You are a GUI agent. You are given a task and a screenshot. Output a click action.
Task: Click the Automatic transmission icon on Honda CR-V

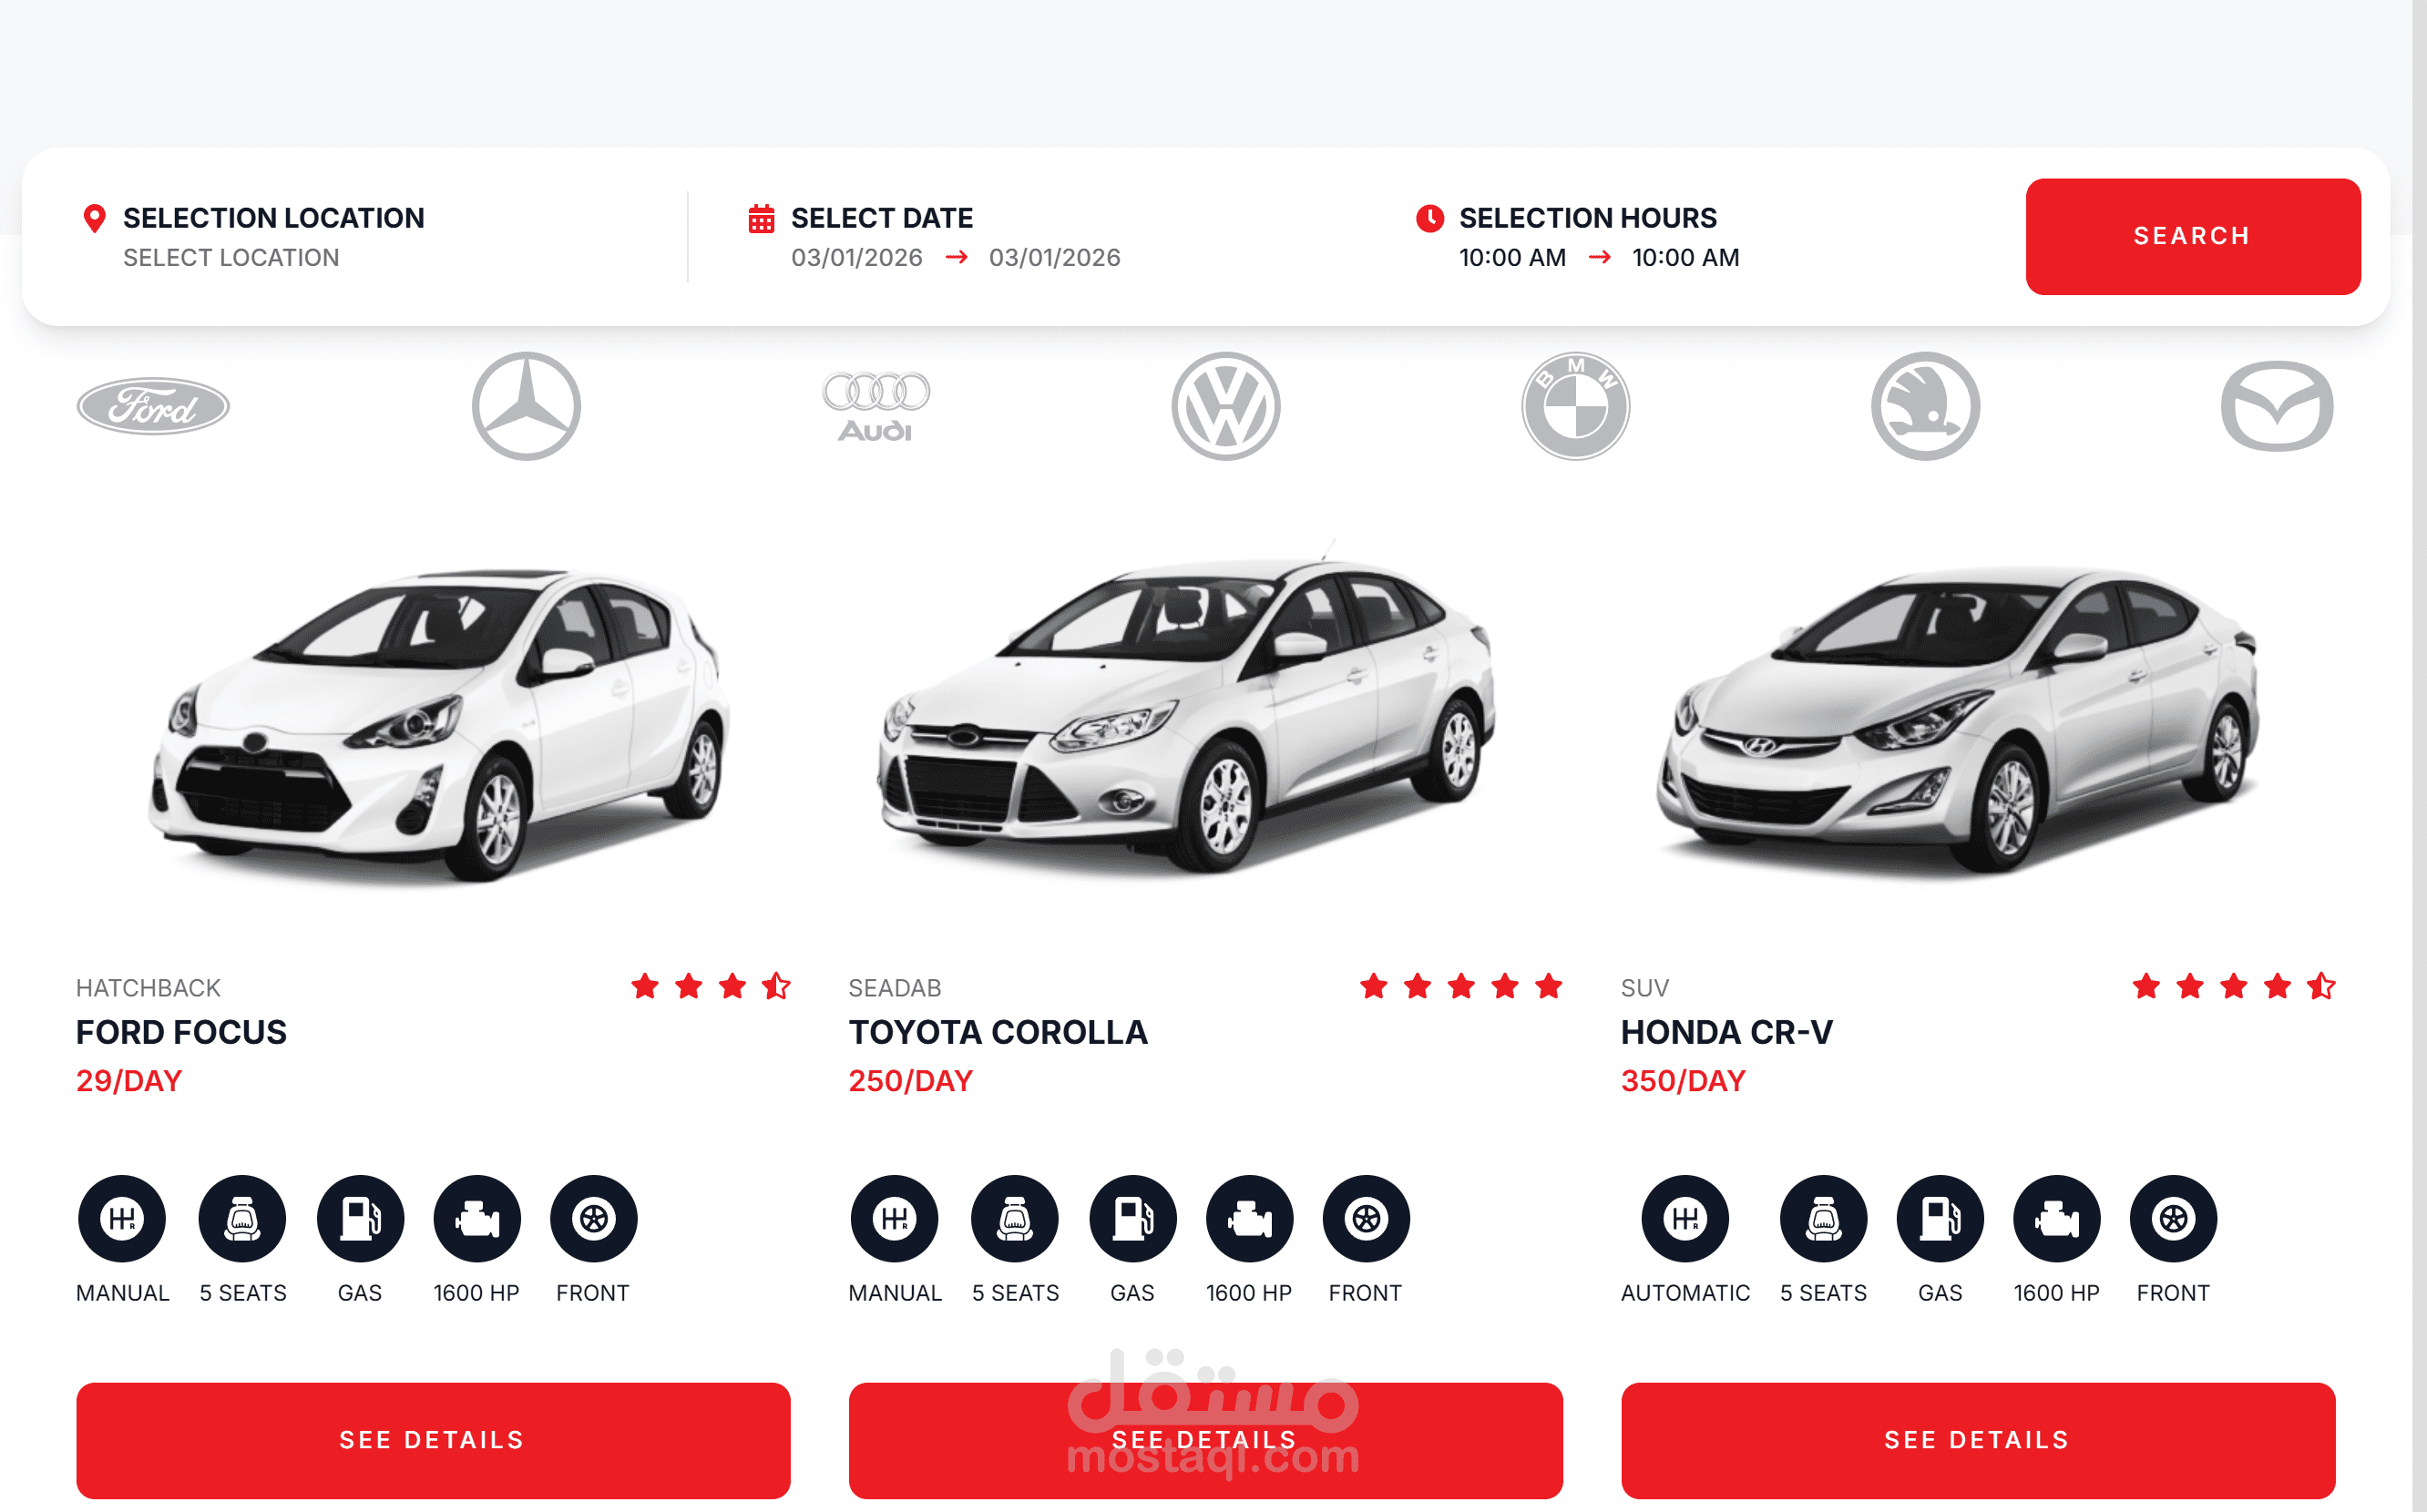point(1685,1218)
